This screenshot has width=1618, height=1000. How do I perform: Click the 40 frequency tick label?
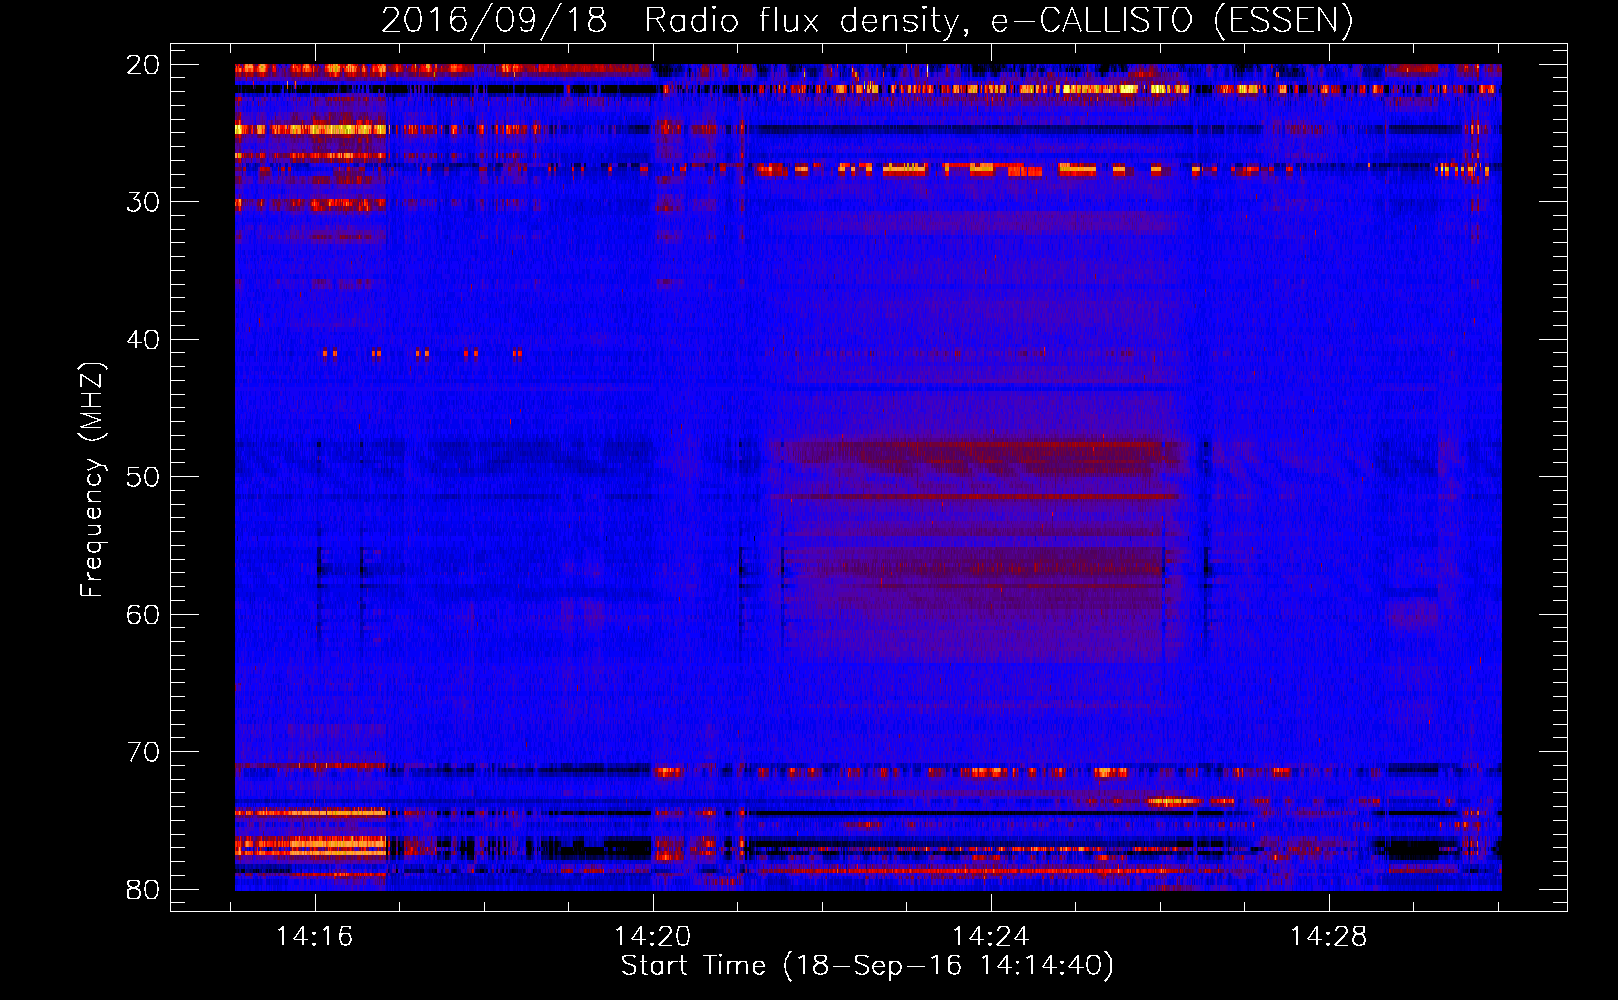click(143, 340)
